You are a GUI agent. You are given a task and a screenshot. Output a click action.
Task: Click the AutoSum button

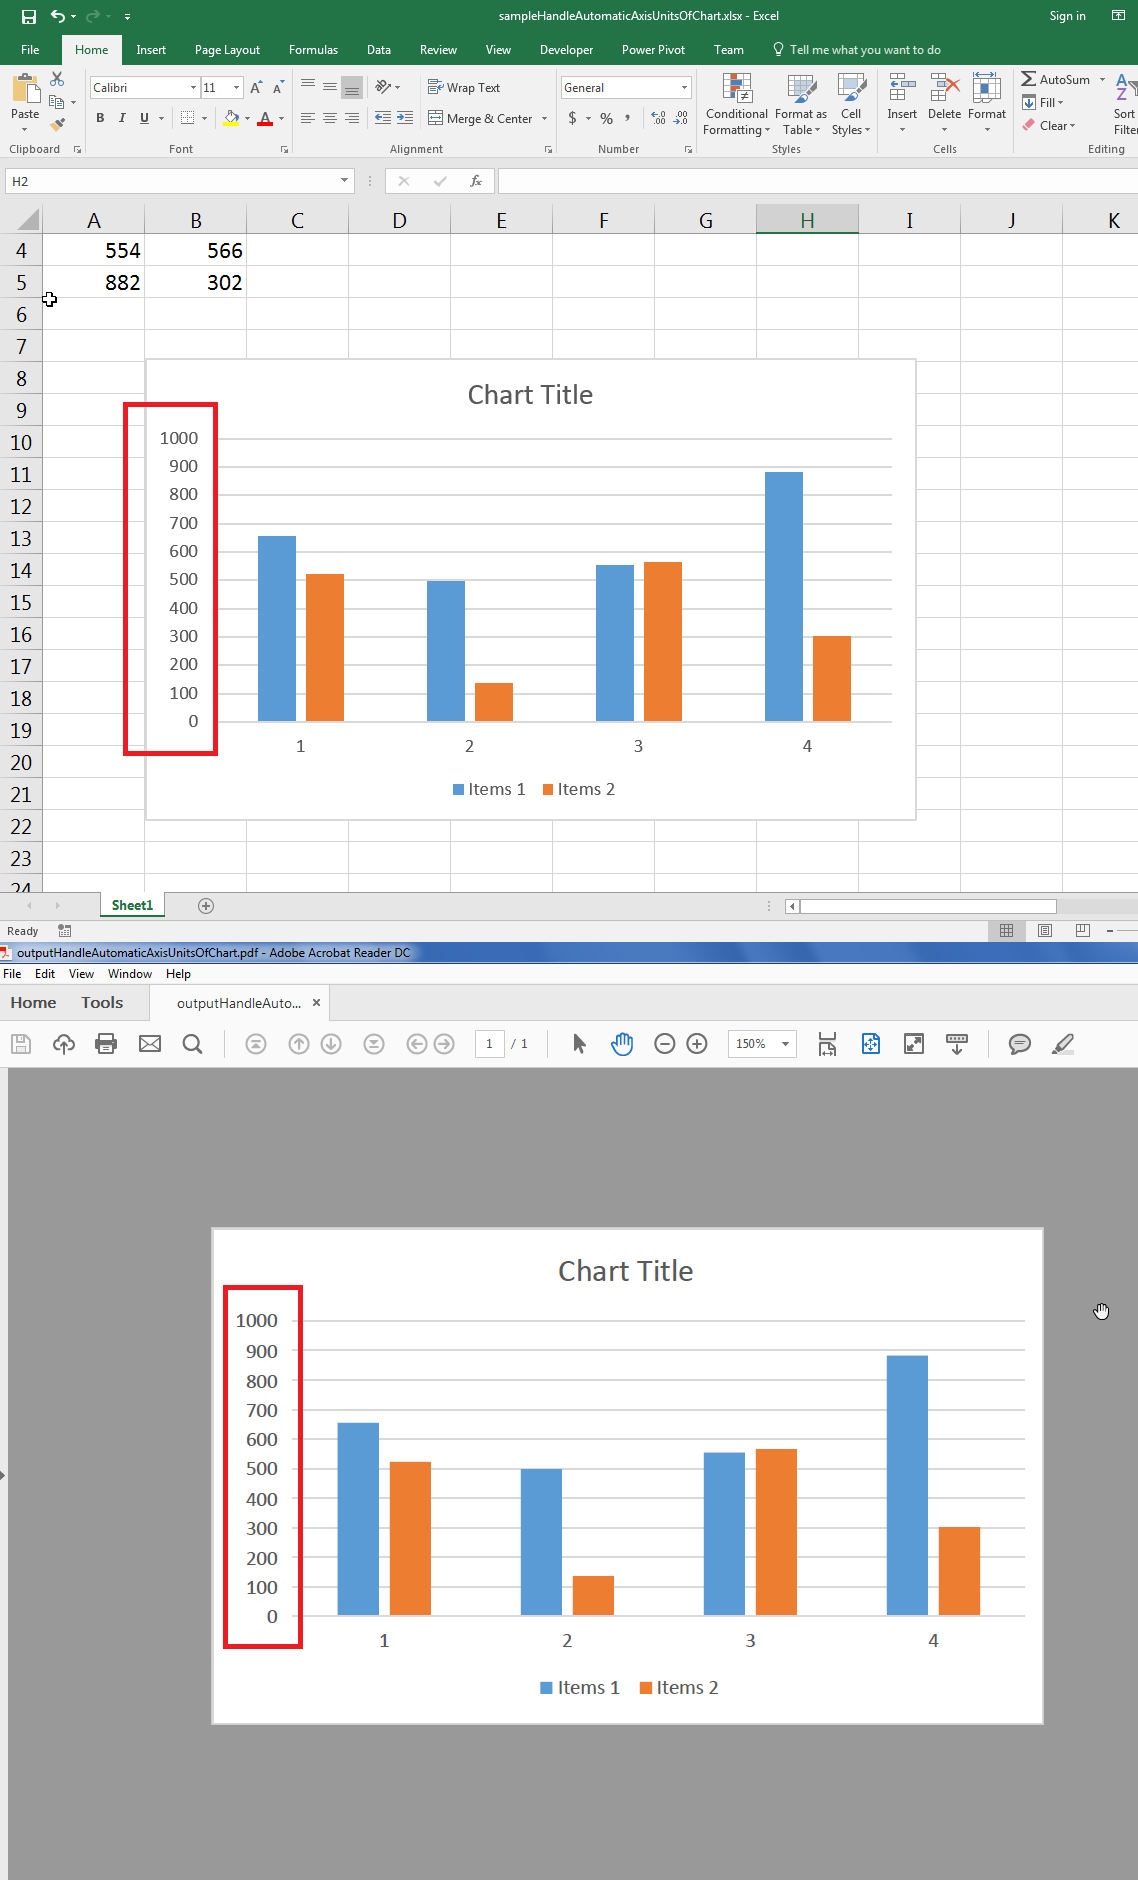pyautogui.click(x=1056, y=79)
